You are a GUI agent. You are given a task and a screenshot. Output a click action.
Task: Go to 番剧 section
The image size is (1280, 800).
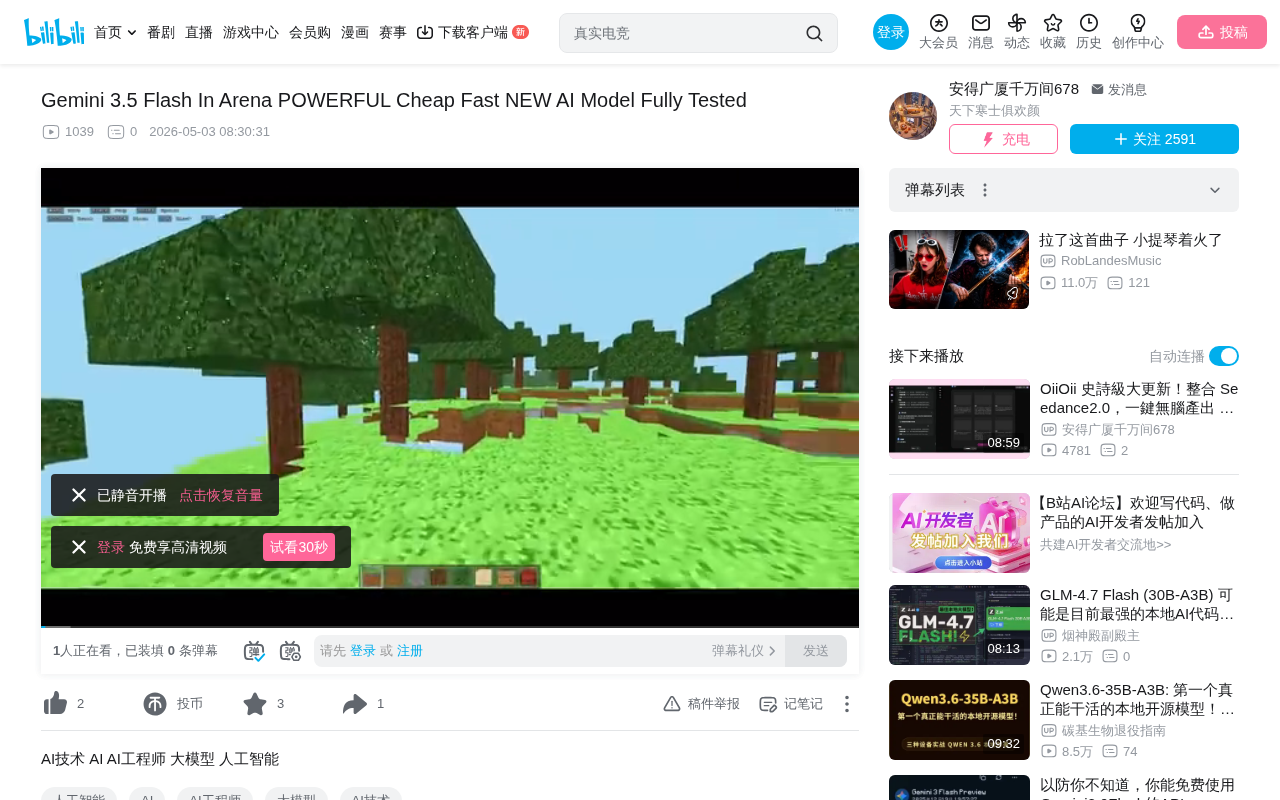pos(161,33)
